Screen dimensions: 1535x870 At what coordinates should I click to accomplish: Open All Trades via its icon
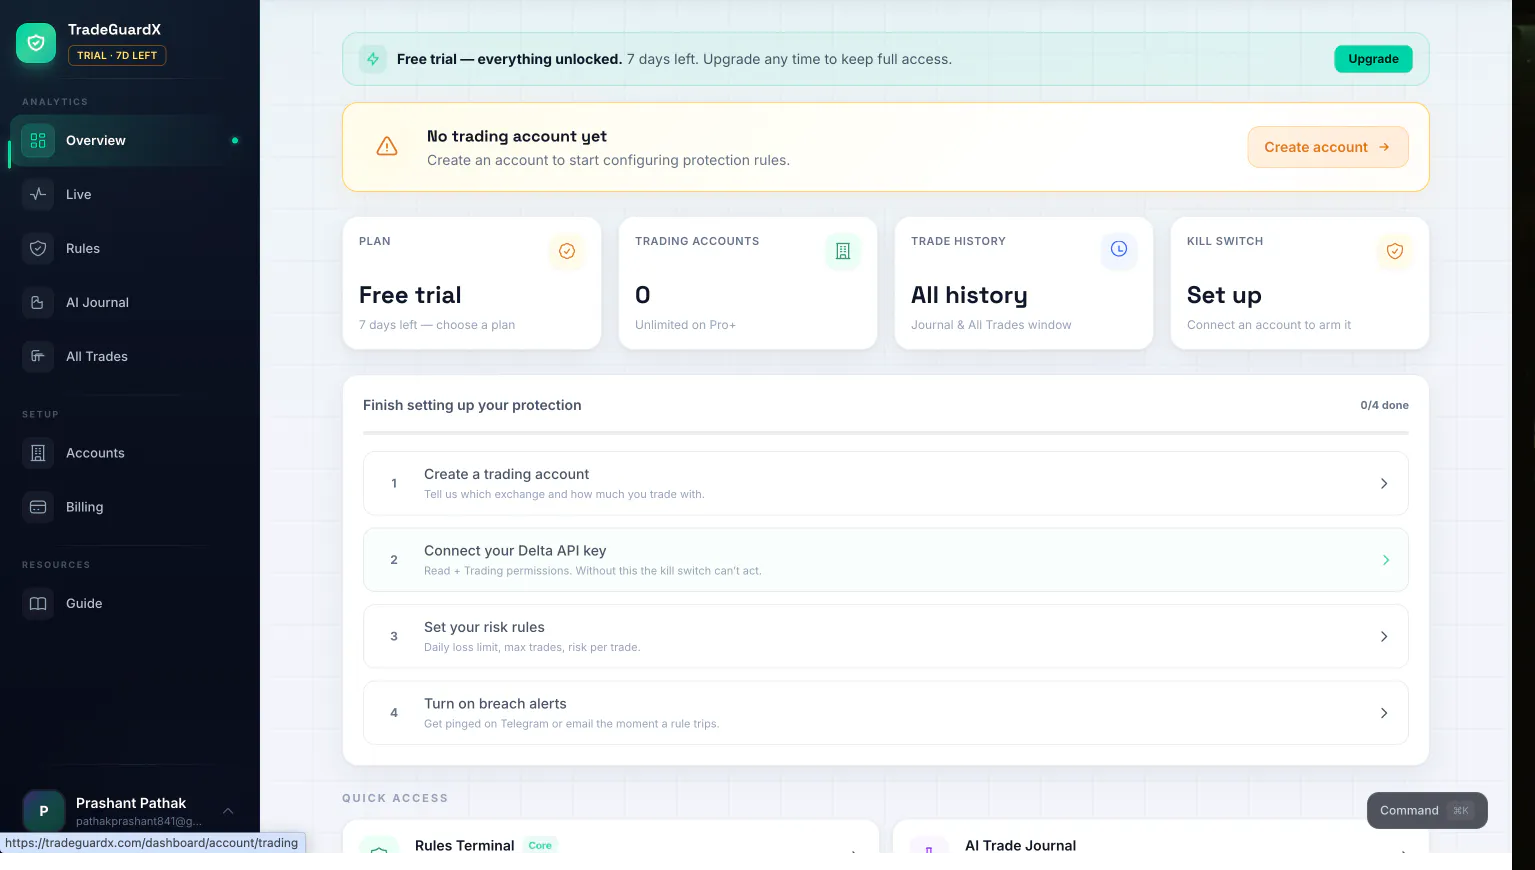(38, 357)
